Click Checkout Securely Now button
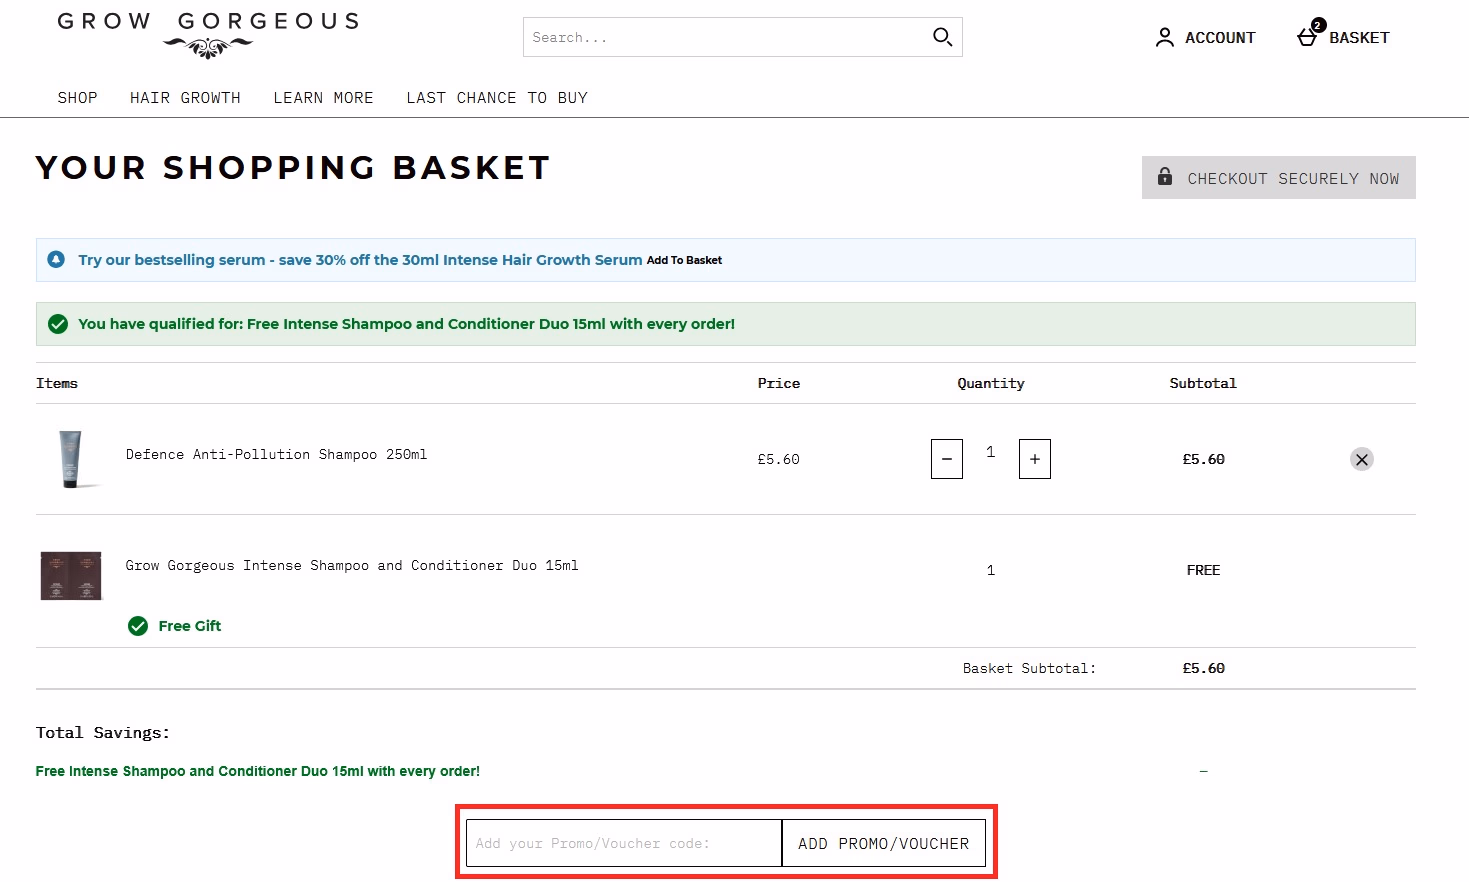1469x882 pixels. tap(1279, 177)
